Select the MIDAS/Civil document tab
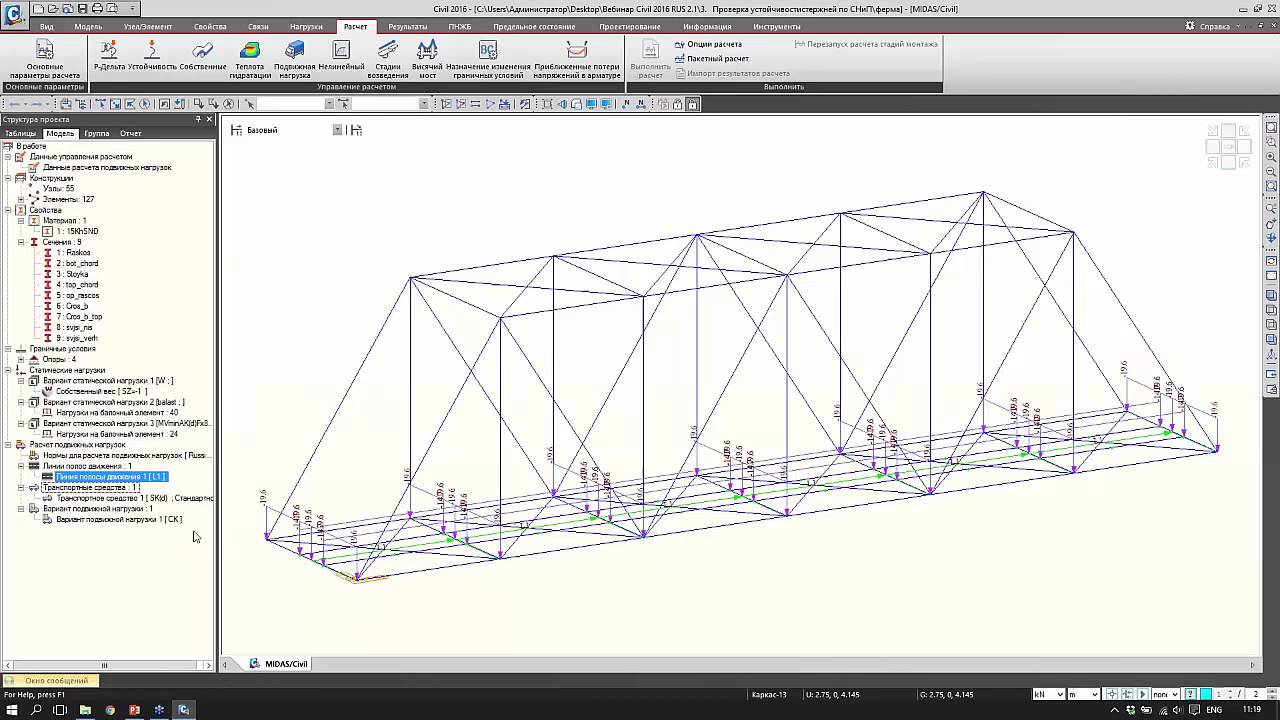The width and height of the screenshot is (1280, 720). coord(279,664)
